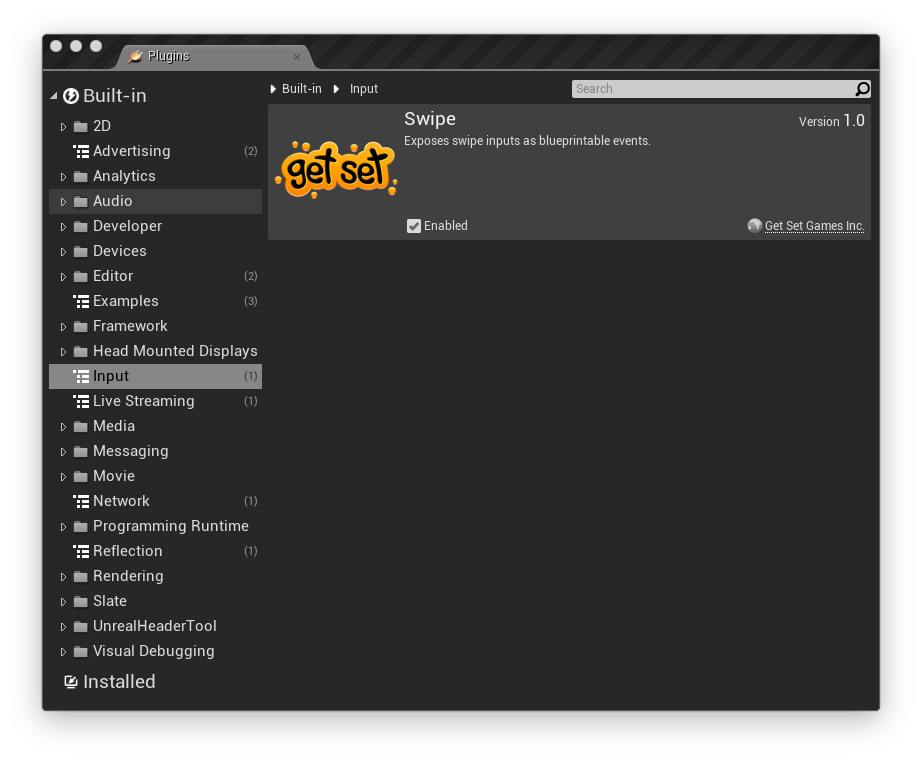Select the Rendering category label

(x=128, y=576)
